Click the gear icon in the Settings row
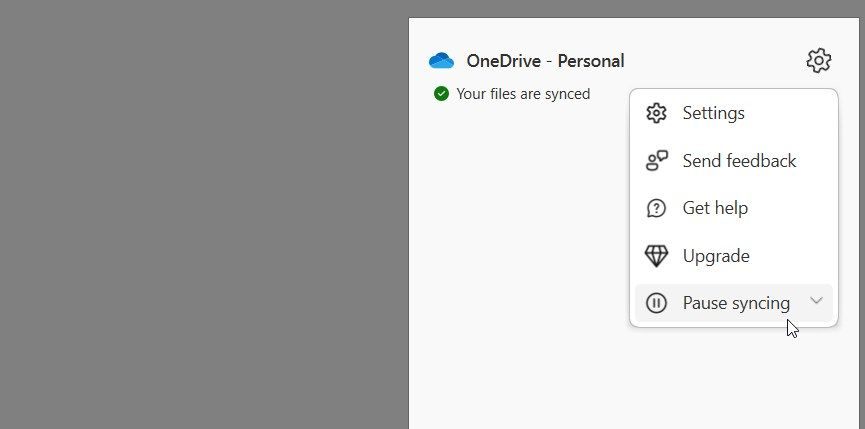865x429 pixels. click(656, 113)
